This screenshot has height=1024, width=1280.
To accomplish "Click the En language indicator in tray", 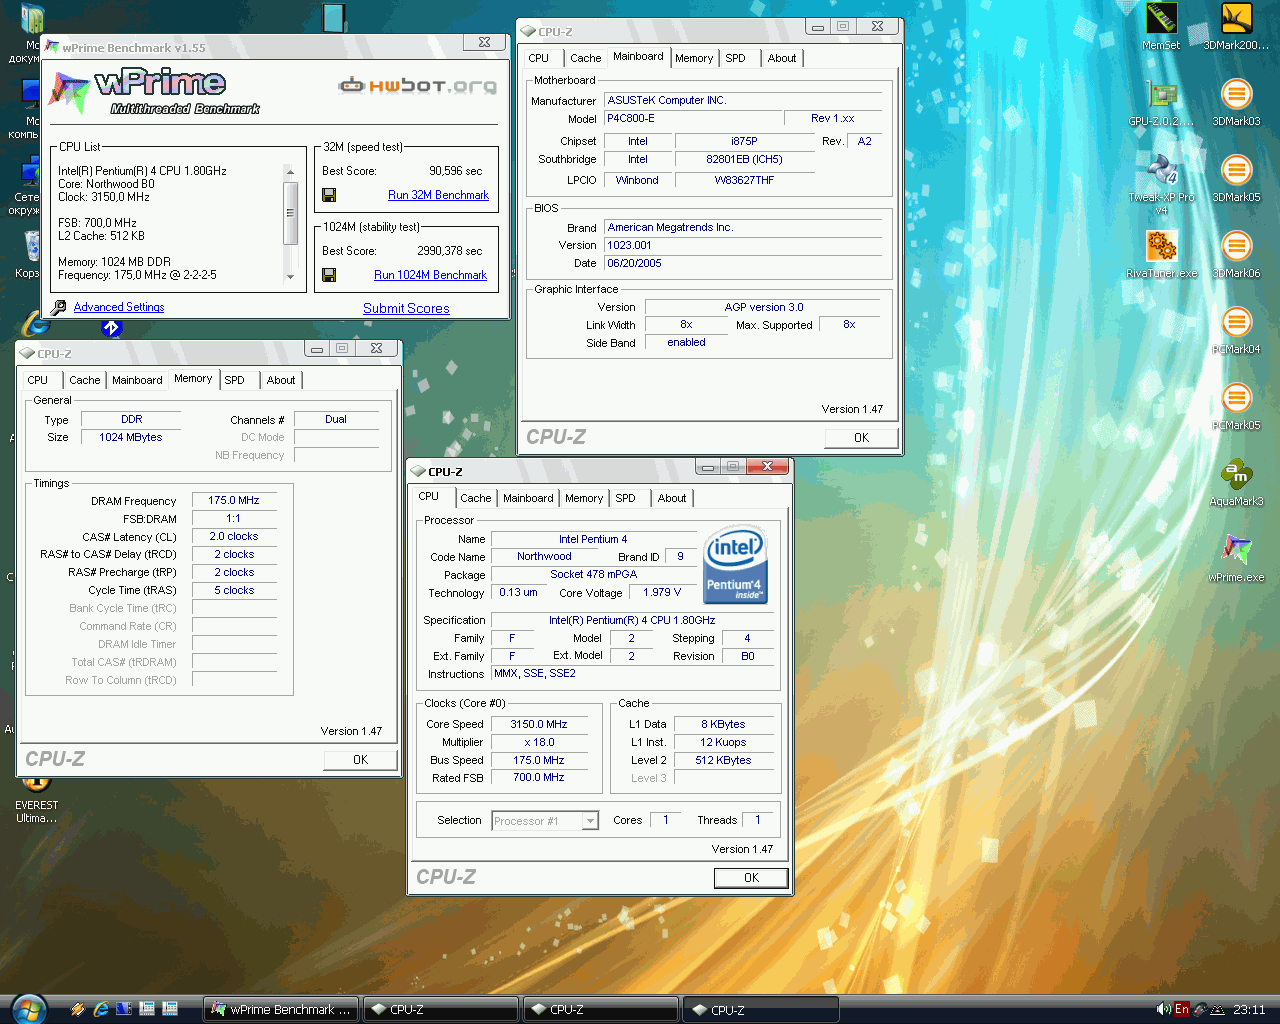I will pos(1182,1009).
